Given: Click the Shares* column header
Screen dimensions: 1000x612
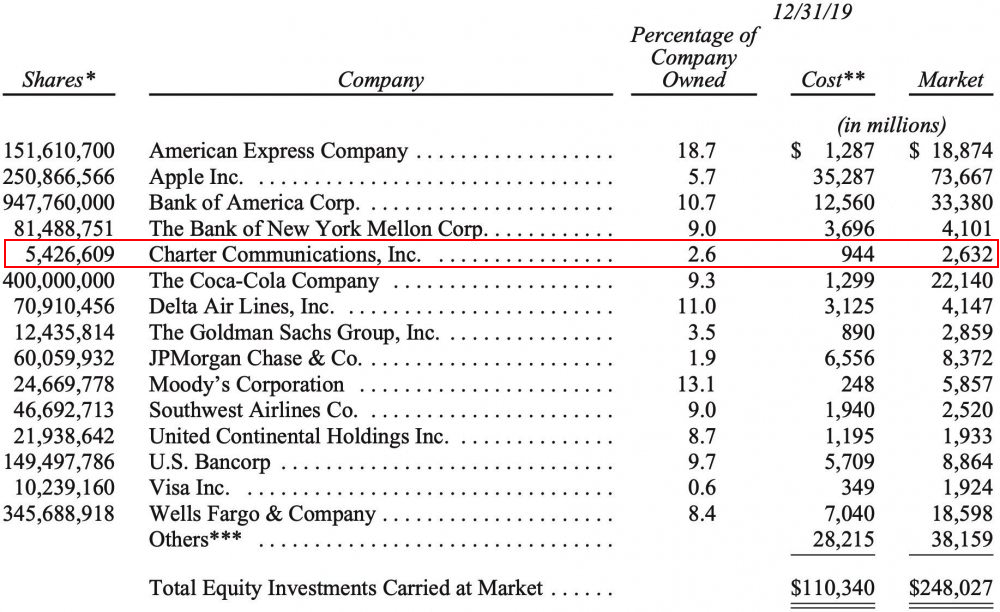Looking at the screenshot, I should 58,80.
